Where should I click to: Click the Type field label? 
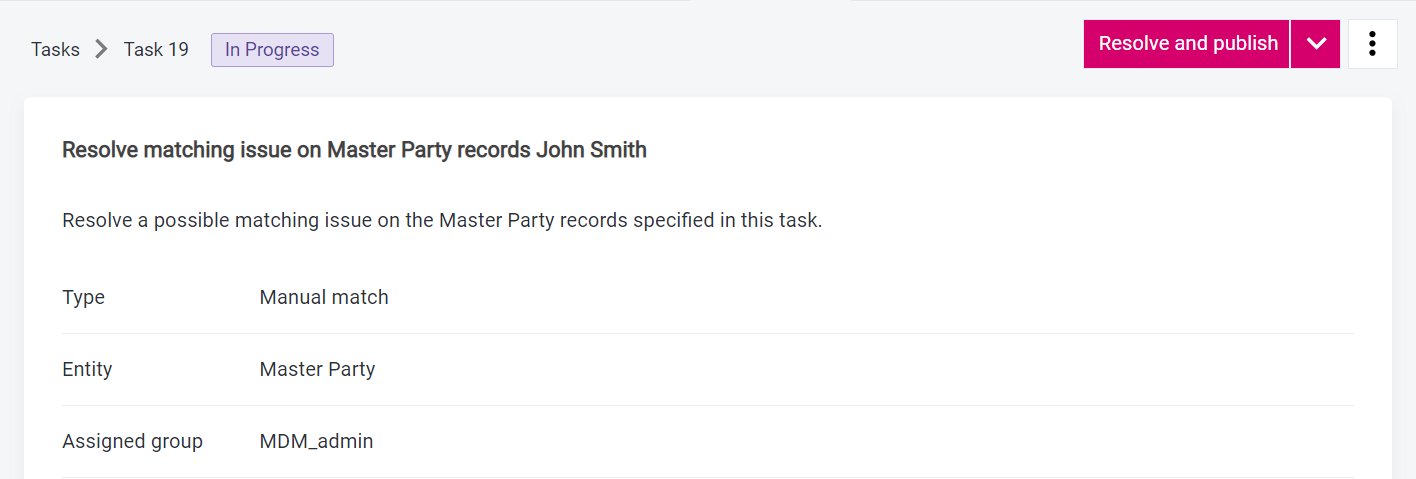[x=83, y=297]
